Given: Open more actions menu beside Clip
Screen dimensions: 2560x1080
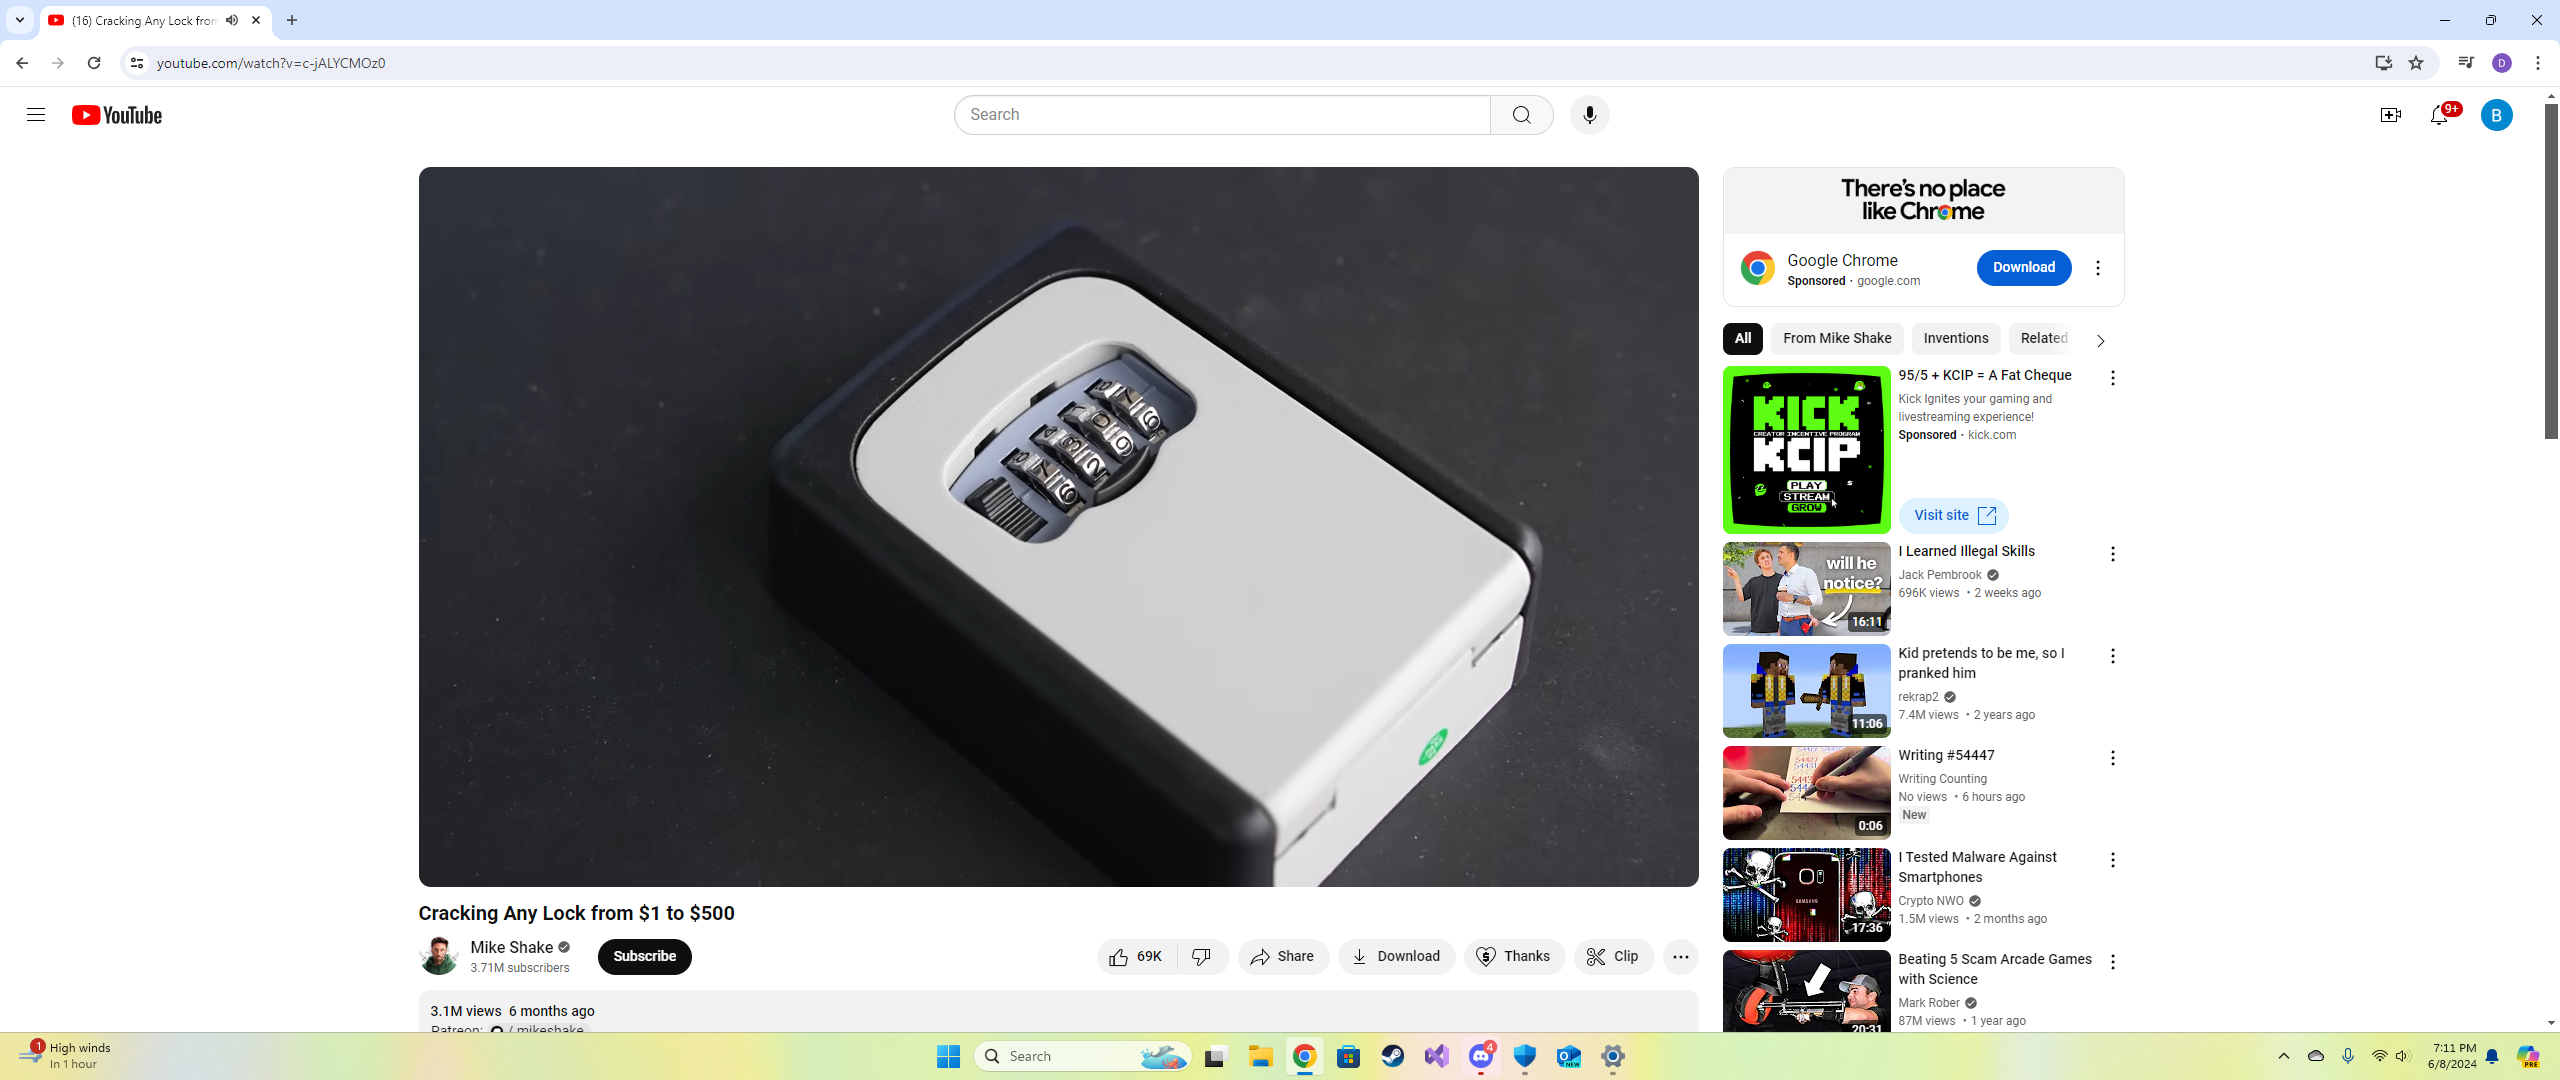Looking at the screenshot, I should (x=1680, y=956).
